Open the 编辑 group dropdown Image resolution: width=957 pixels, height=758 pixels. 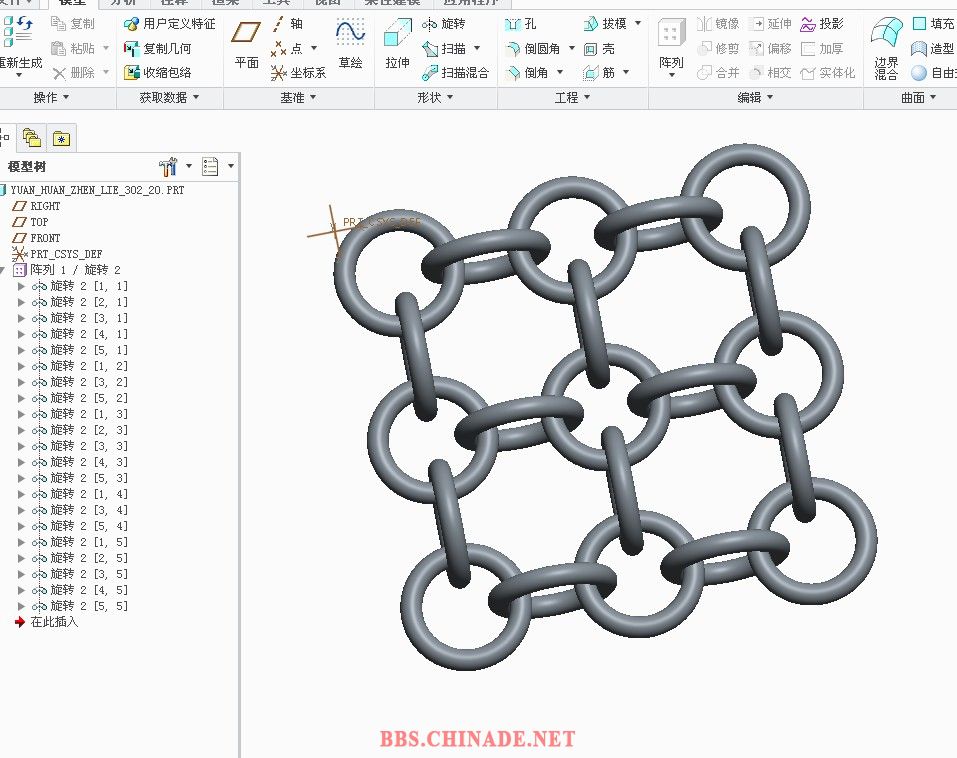tap(755, 97)
